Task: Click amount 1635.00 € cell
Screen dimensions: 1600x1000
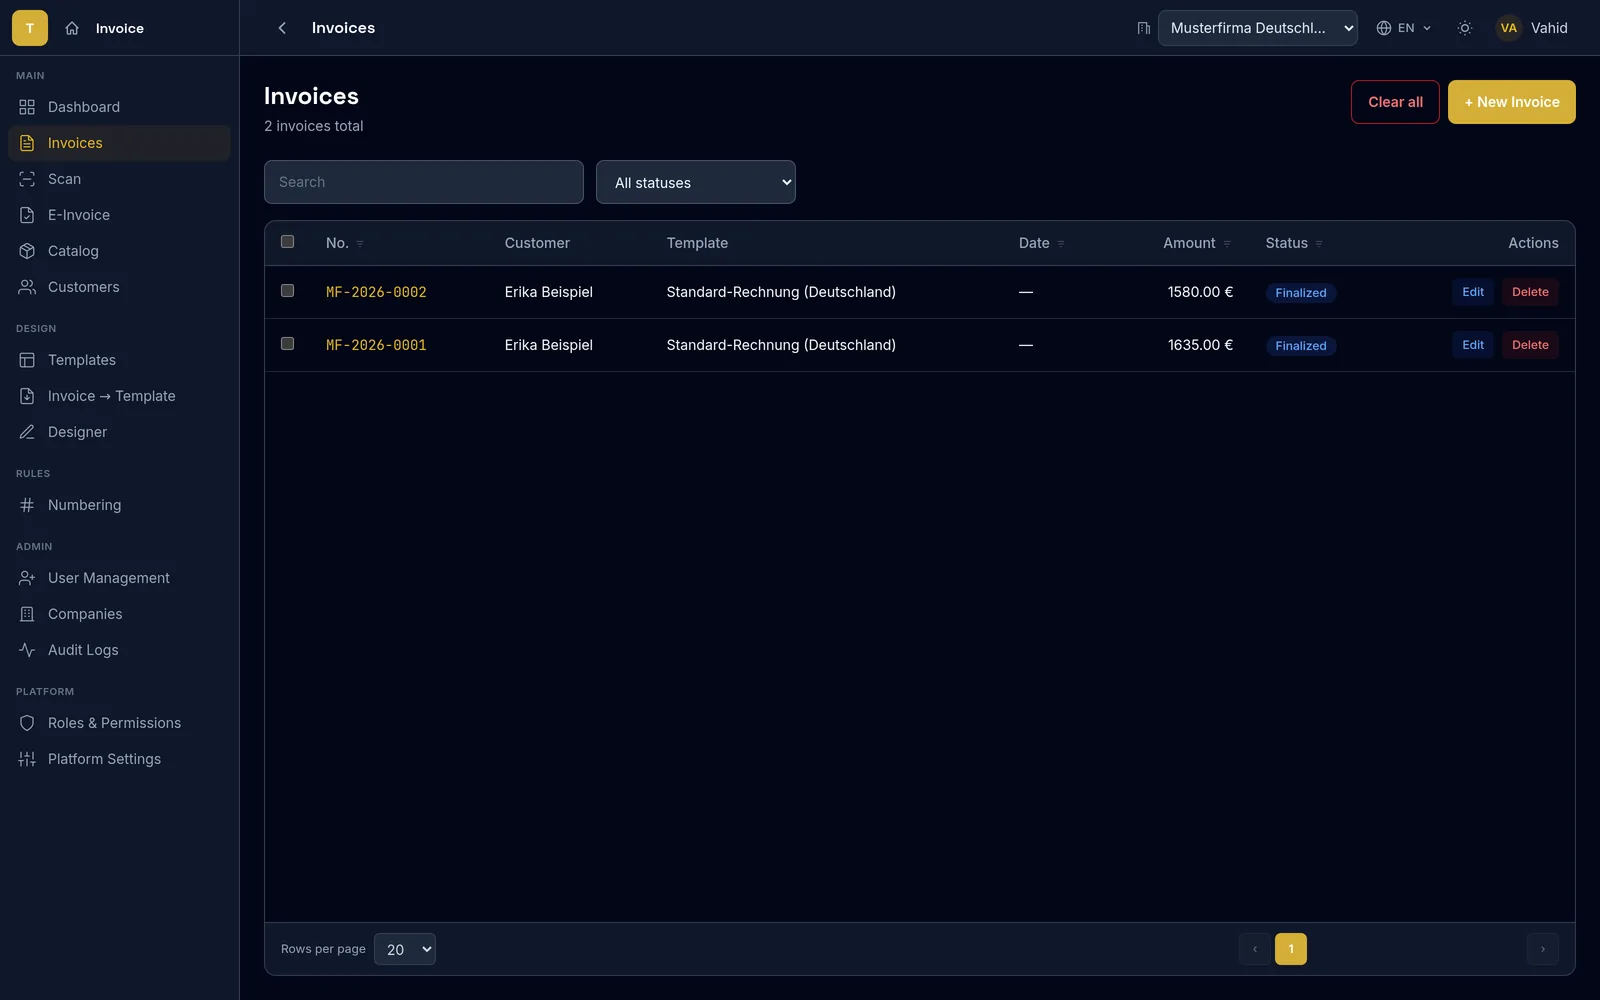Action: point(1200,345)
